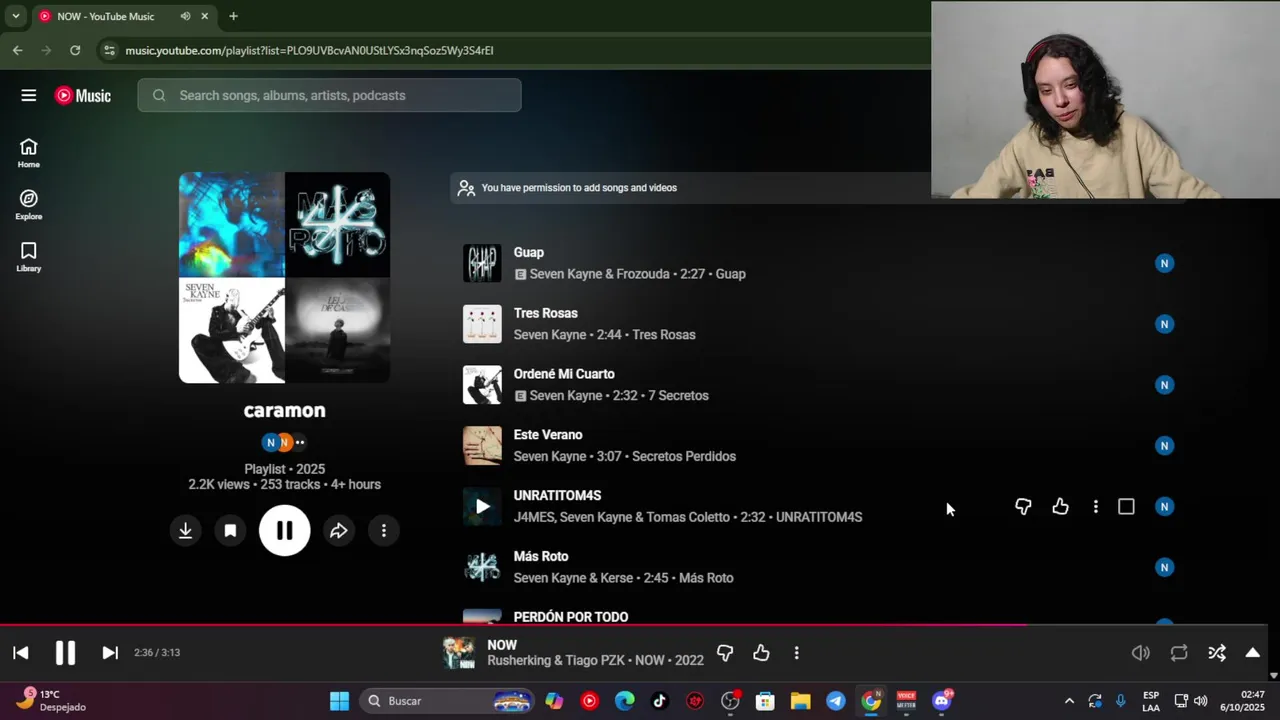
Task: Pause the caramon playlist with the big button
Action: click(285, 531)
